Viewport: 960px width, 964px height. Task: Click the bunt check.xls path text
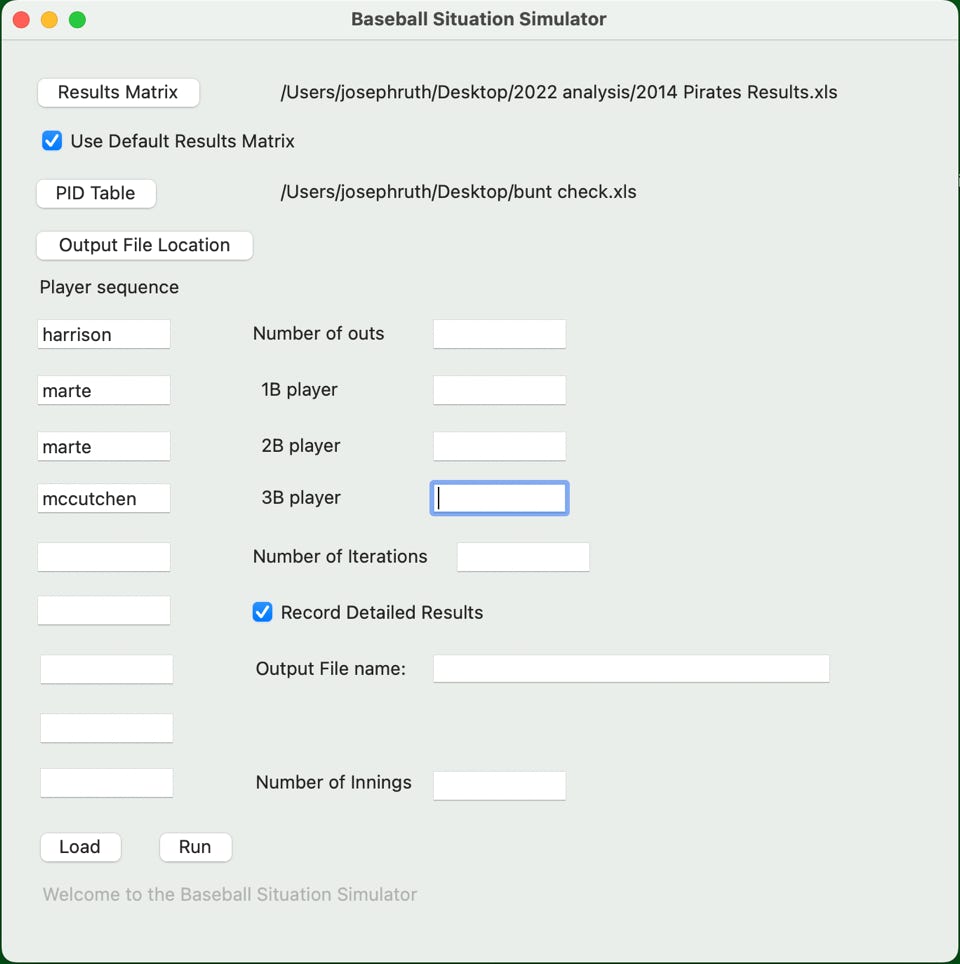(x=458, y=192)
